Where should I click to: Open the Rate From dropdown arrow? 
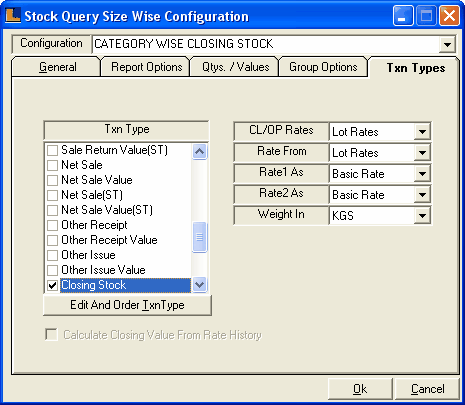[422, 153]
